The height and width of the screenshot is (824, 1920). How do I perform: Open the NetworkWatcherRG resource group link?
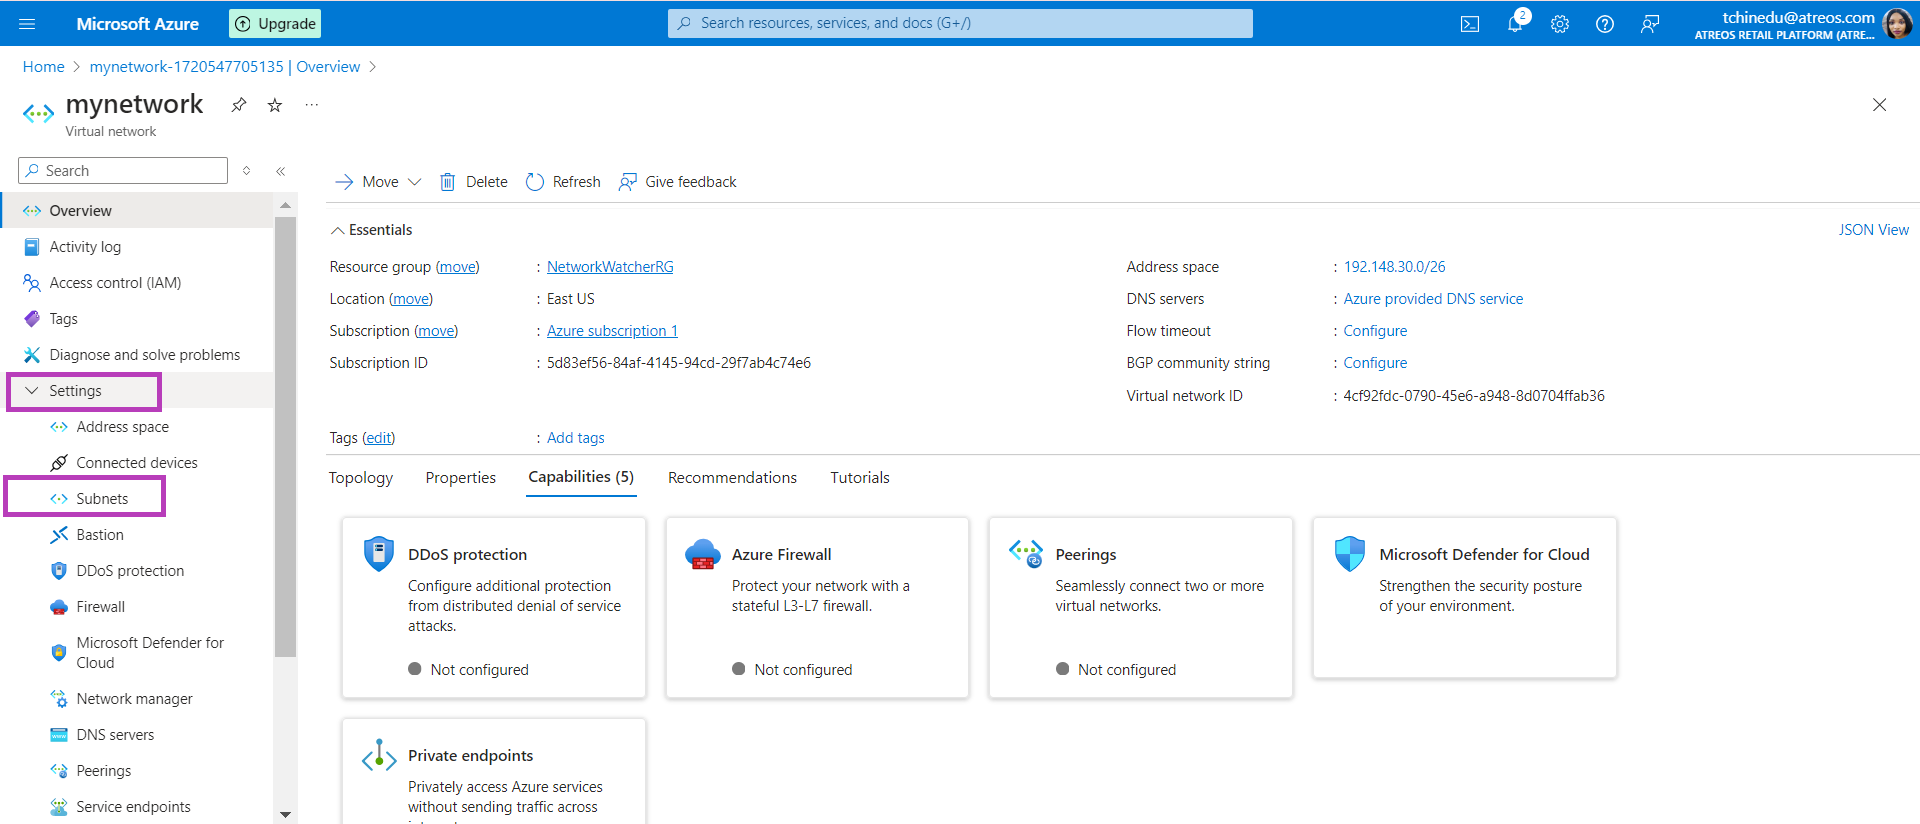click(610, 267)
